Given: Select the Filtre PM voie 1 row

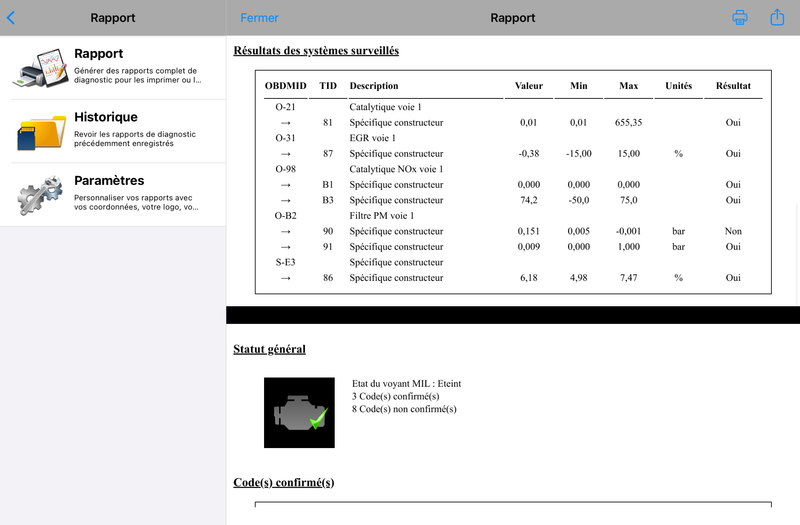Looking at the screenshot, I should click(513, 216).
